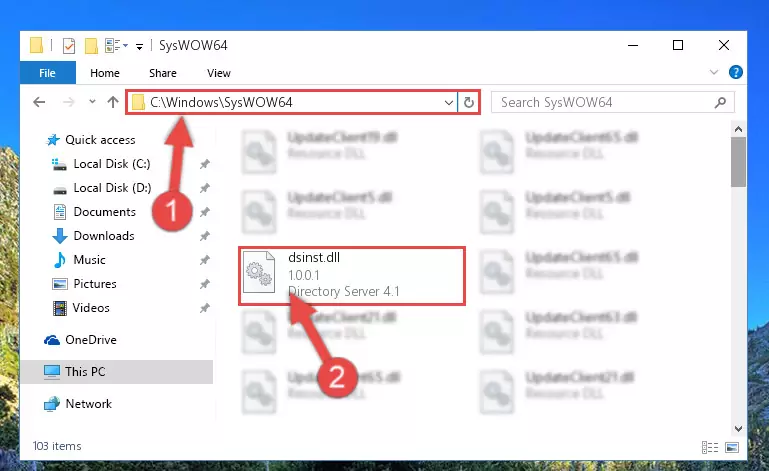
Task: Maximize the SysWOW64 window
Action: point(678,45)
